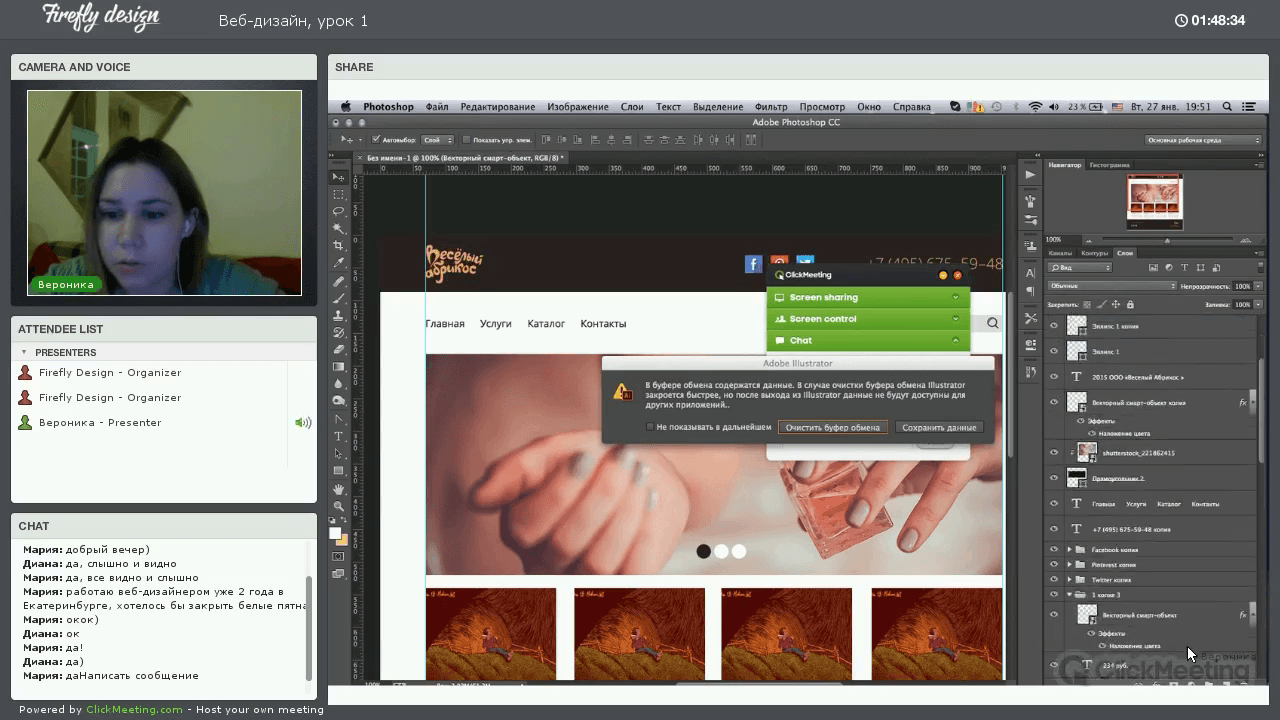Open the Обычные blend mode dropdown
The height and width of the screenshot is (720, 1280).
pos(1112,286)
